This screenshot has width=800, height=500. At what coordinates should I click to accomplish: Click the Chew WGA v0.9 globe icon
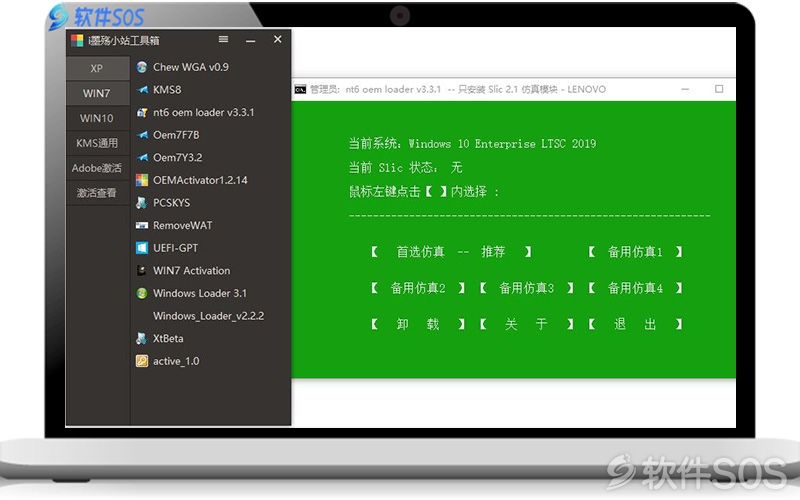click(142, 67)
